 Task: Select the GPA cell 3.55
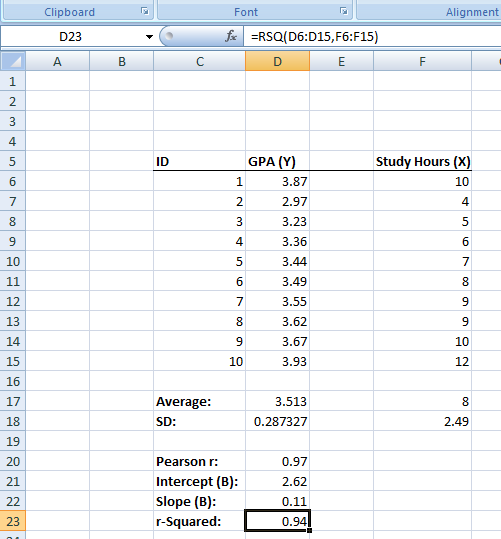(277, 301)
